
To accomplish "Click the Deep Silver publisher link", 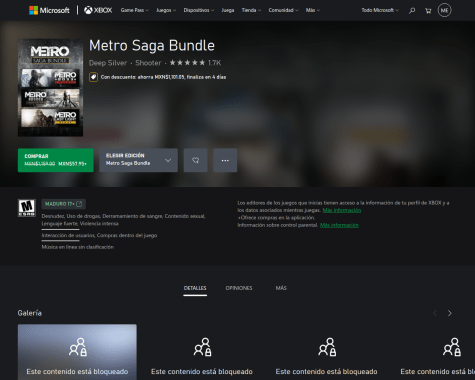I will click(x=108, y=63).
